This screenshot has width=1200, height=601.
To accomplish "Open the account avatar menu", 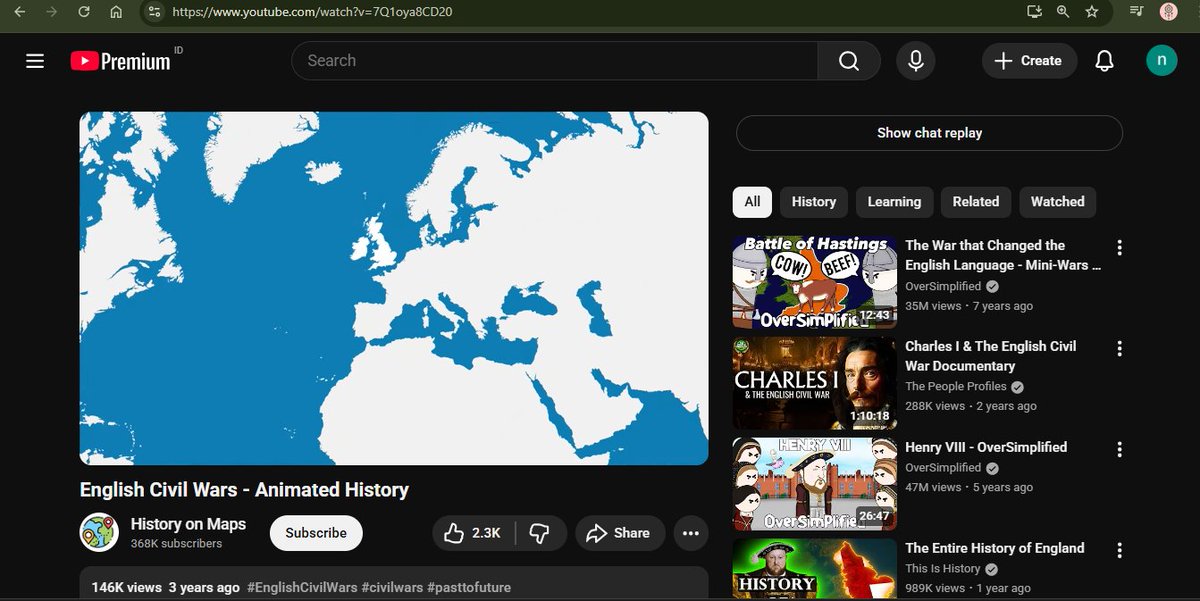I will click(x=1161, y=60).
